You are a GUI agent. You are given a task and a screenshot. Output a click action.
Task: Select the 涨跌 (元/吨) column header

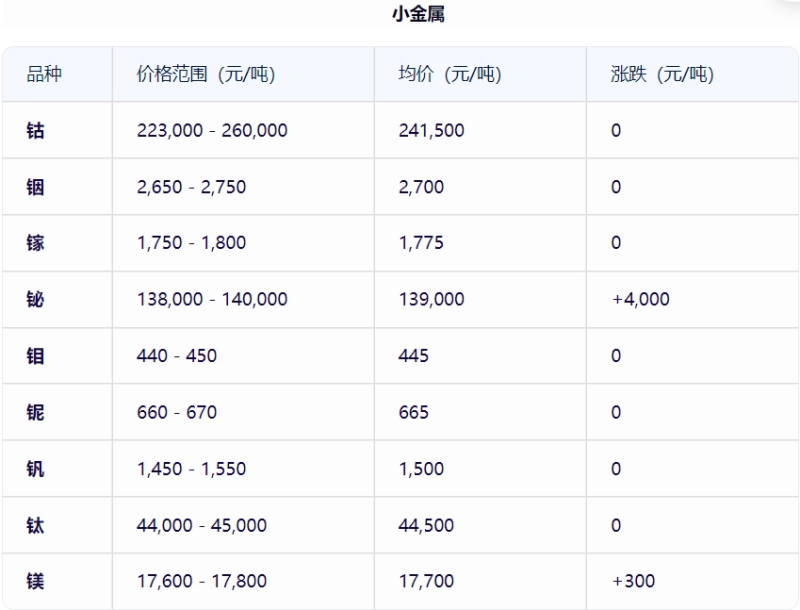click(662, 74)
